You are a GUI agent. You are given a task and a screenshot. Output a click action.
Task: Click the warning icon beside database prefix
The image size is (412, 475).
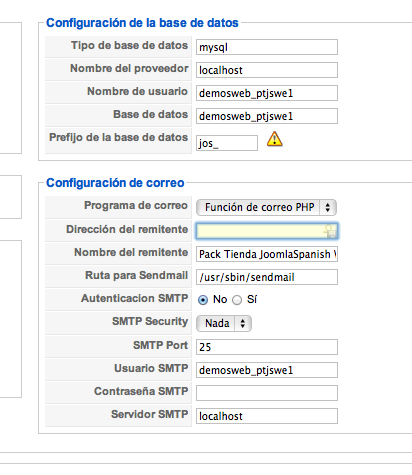click(x=275, y=139)
